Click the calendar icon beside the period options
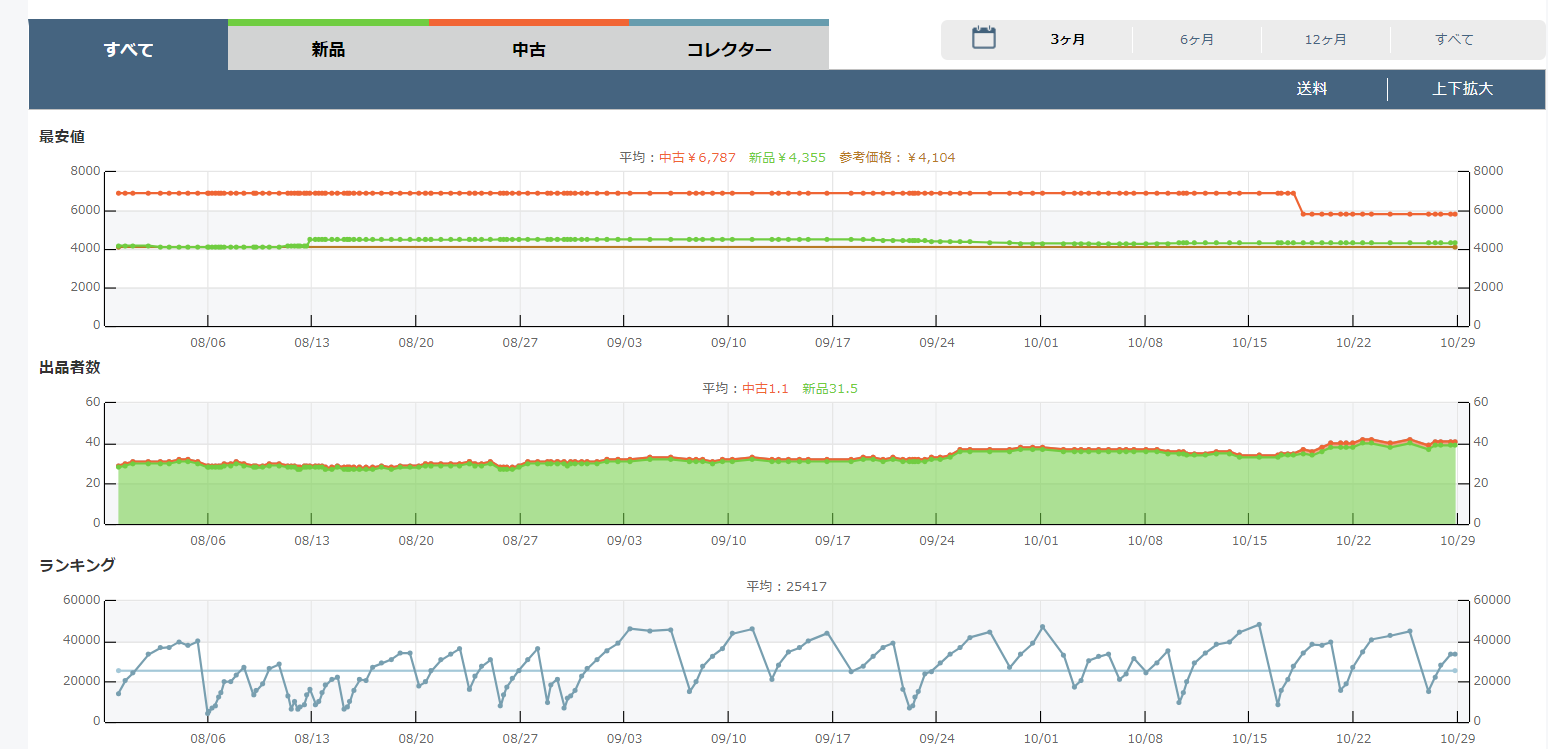 pos(984,39)
